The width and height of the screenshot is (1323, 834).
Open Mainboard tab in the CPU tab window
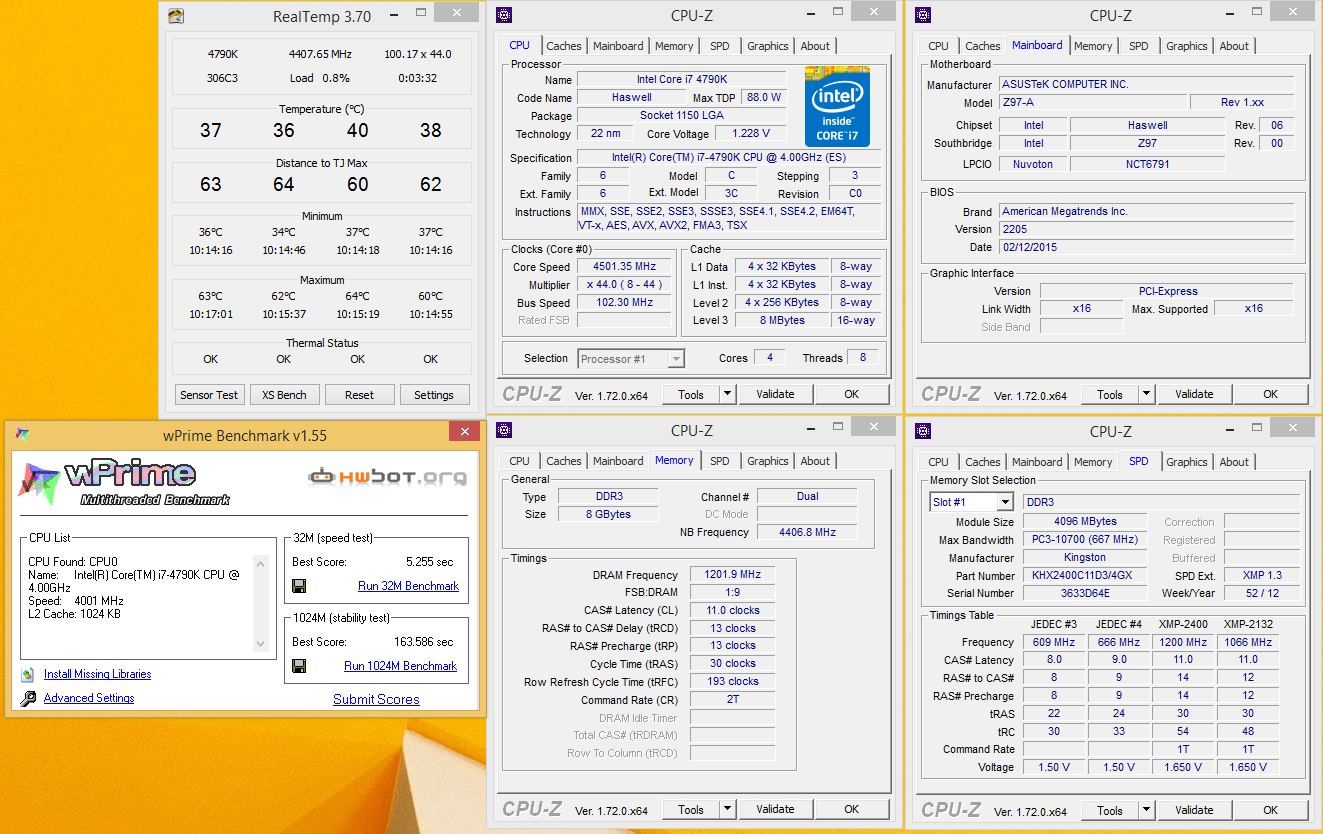click(618, 46)
